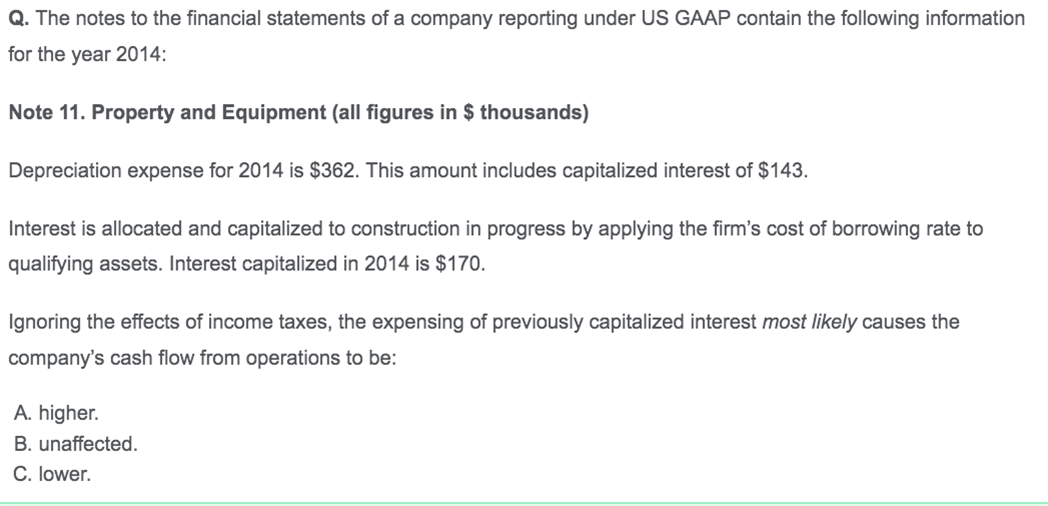The height and width of the screenshot is (506, 1048).
Task: Click the bold Q. question marker
Action: (x=19, y=19)
